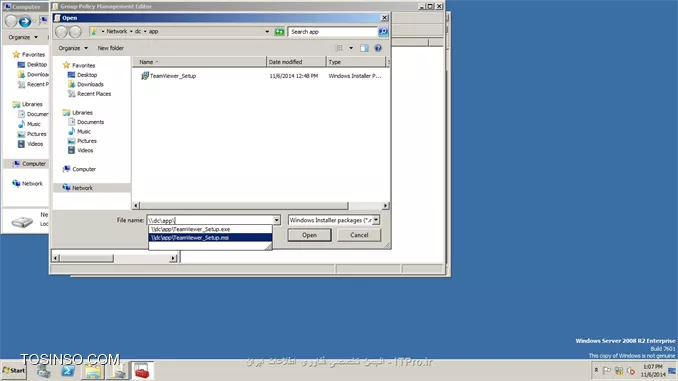Open Help with the blue question icon
The image size is (678, 381).
(x=378, y=48)
